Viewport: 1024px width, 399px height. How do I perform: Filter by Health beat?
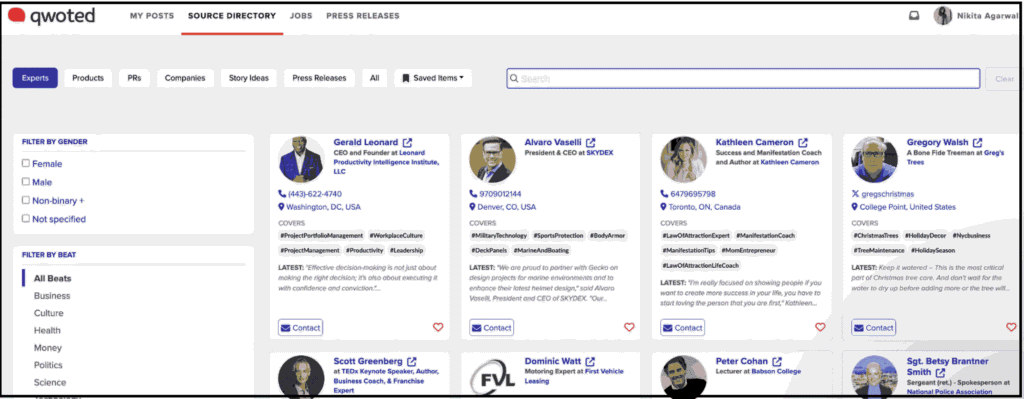(x=47, y=330)
